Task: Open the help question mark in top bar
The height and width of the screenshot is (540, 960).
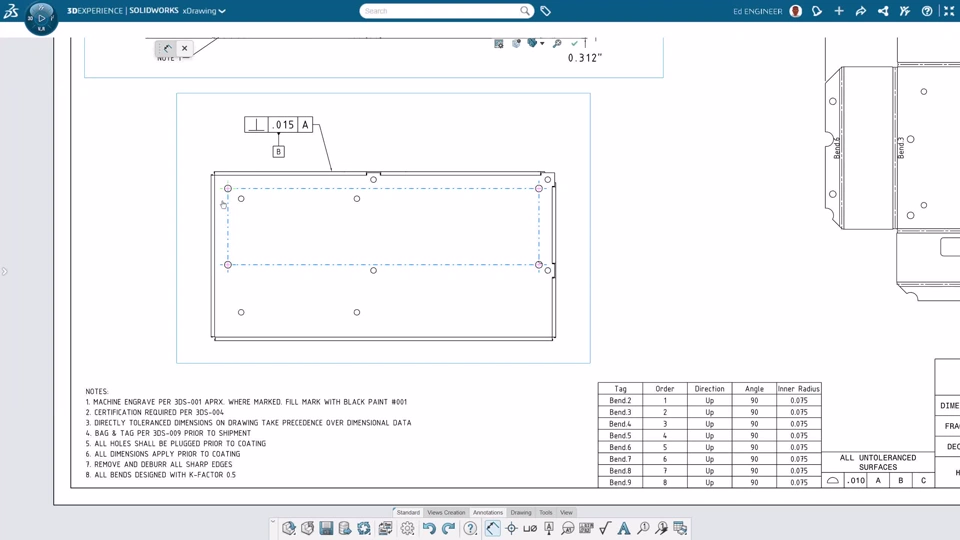Action: [927, 11]
